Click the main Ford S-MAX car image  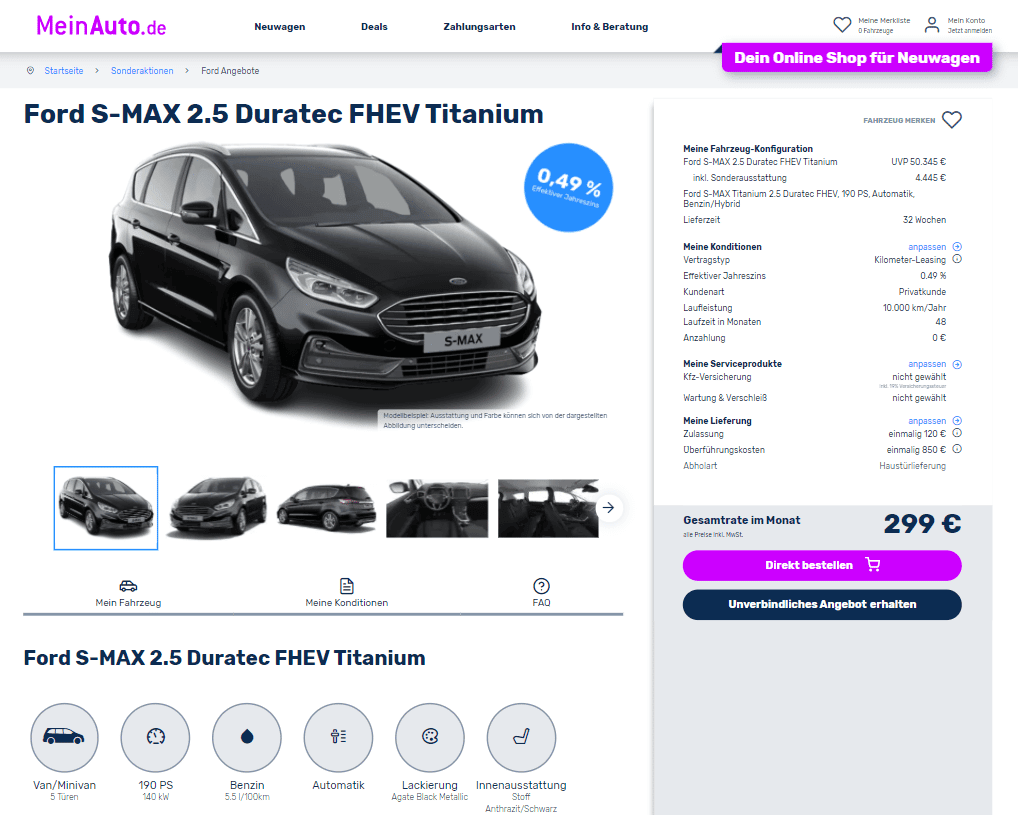tap(325, 276)
